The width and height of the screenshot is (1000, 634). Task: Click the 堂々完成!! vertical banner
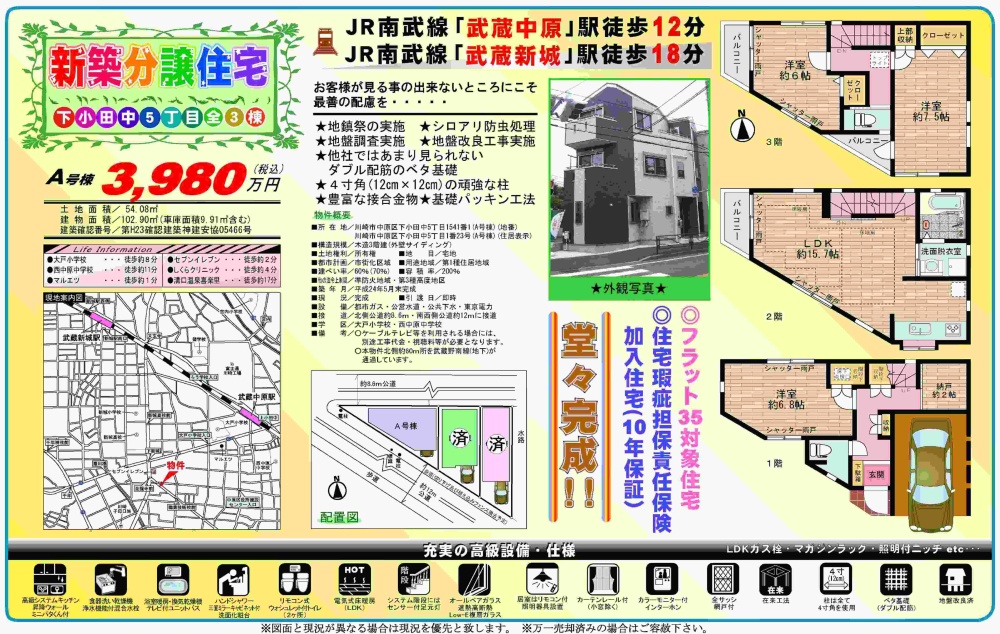(579, 415)
